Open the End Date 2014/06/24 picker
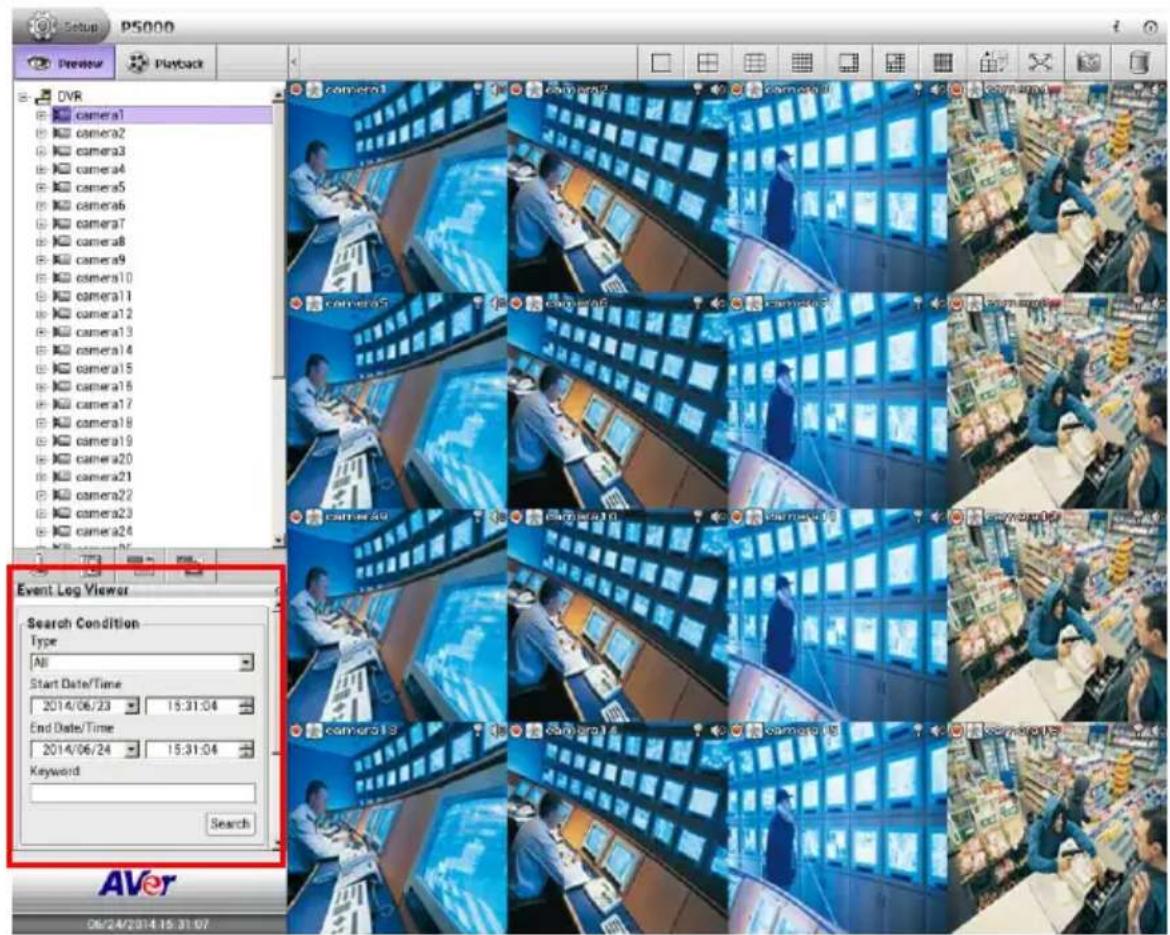The height and width of the screenshot is (935, 1170). click(x=84, y=749)
